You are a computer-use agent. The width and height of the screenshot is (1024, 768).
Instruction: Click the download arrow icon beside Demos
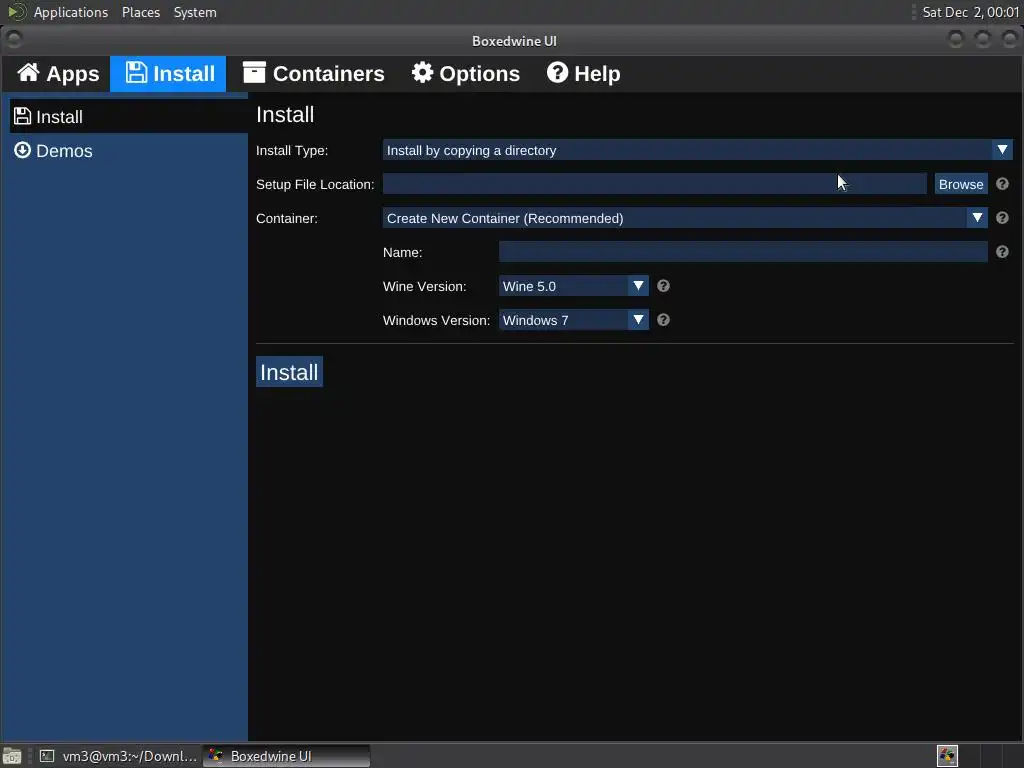[22, 150]
